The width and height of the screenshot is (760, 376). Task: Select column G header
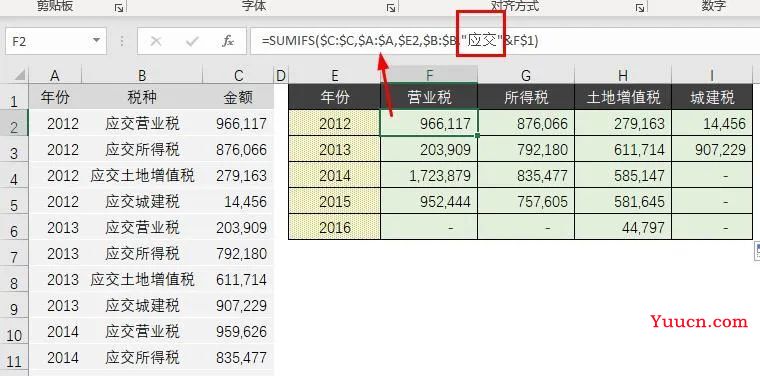coord(526,75)
